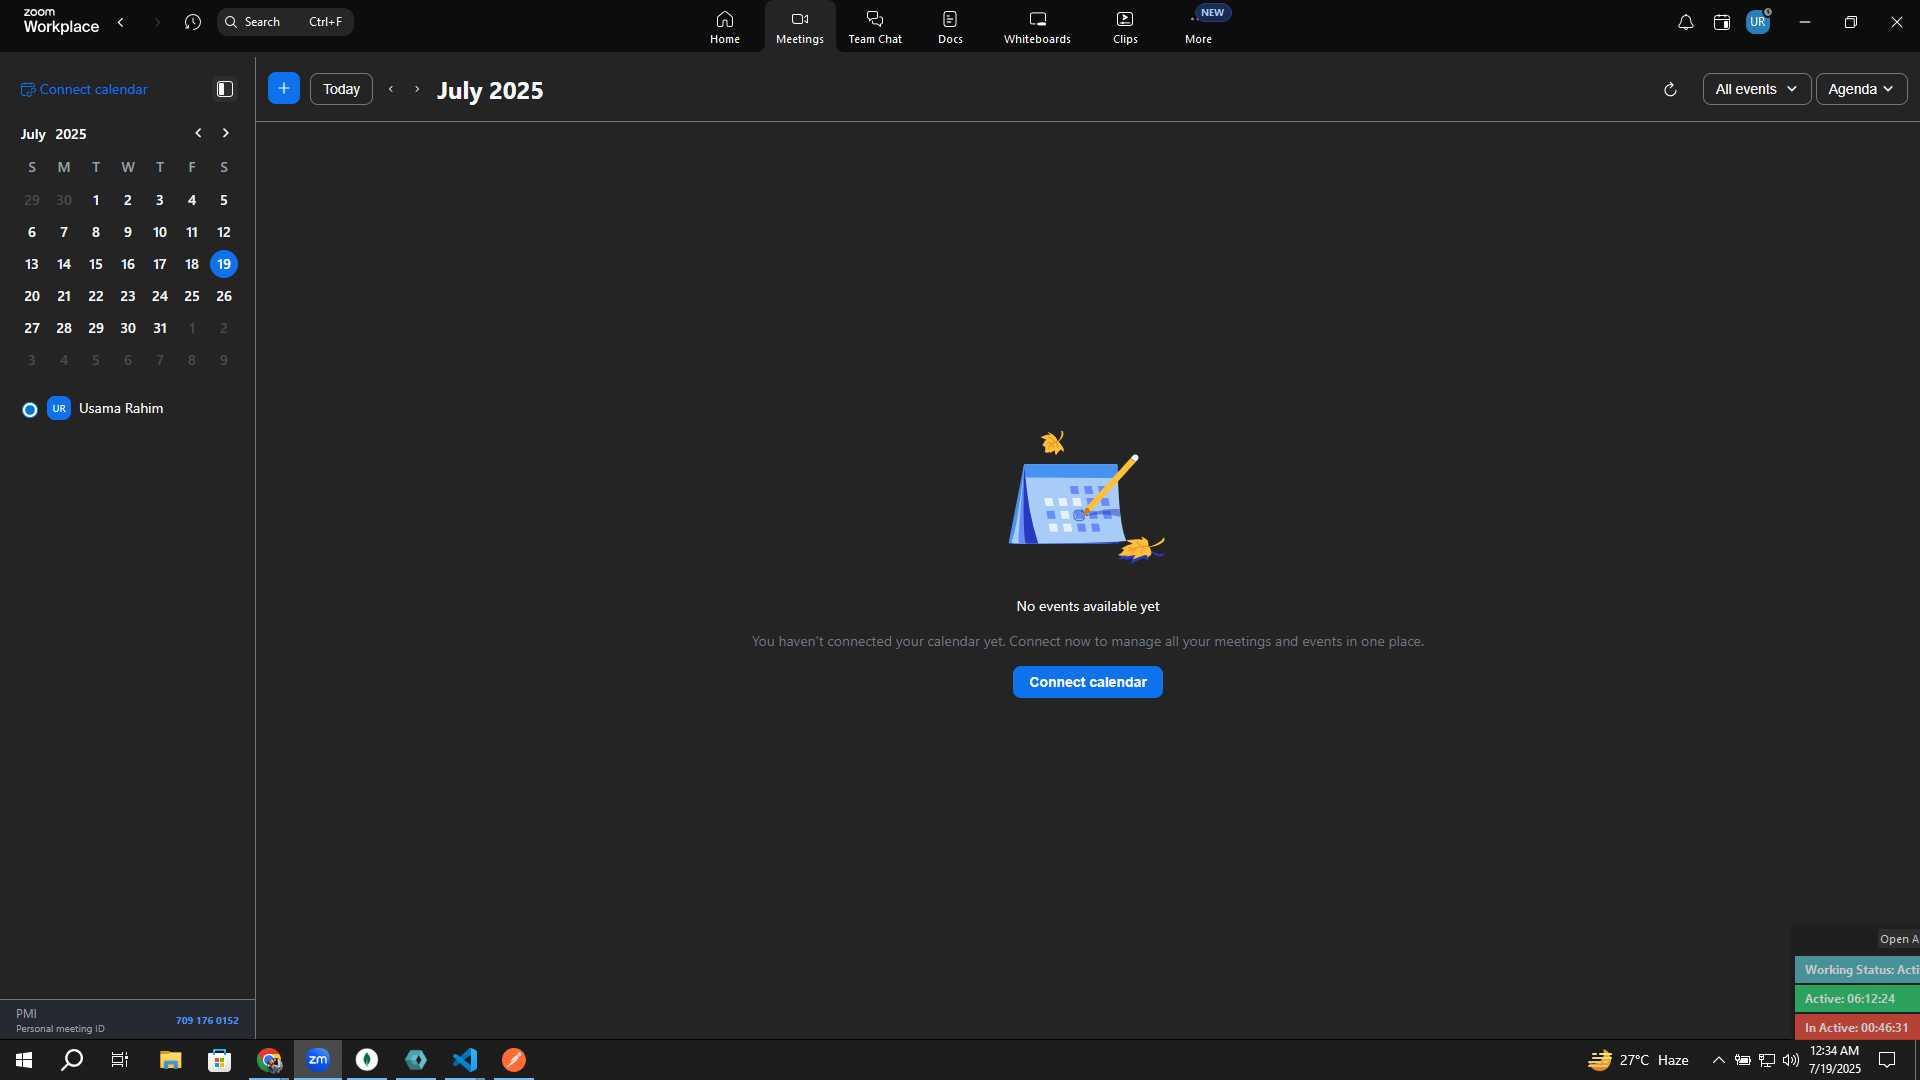
Task: Click the UR avatar next to Usama Rahim
Action: [59, 408]
